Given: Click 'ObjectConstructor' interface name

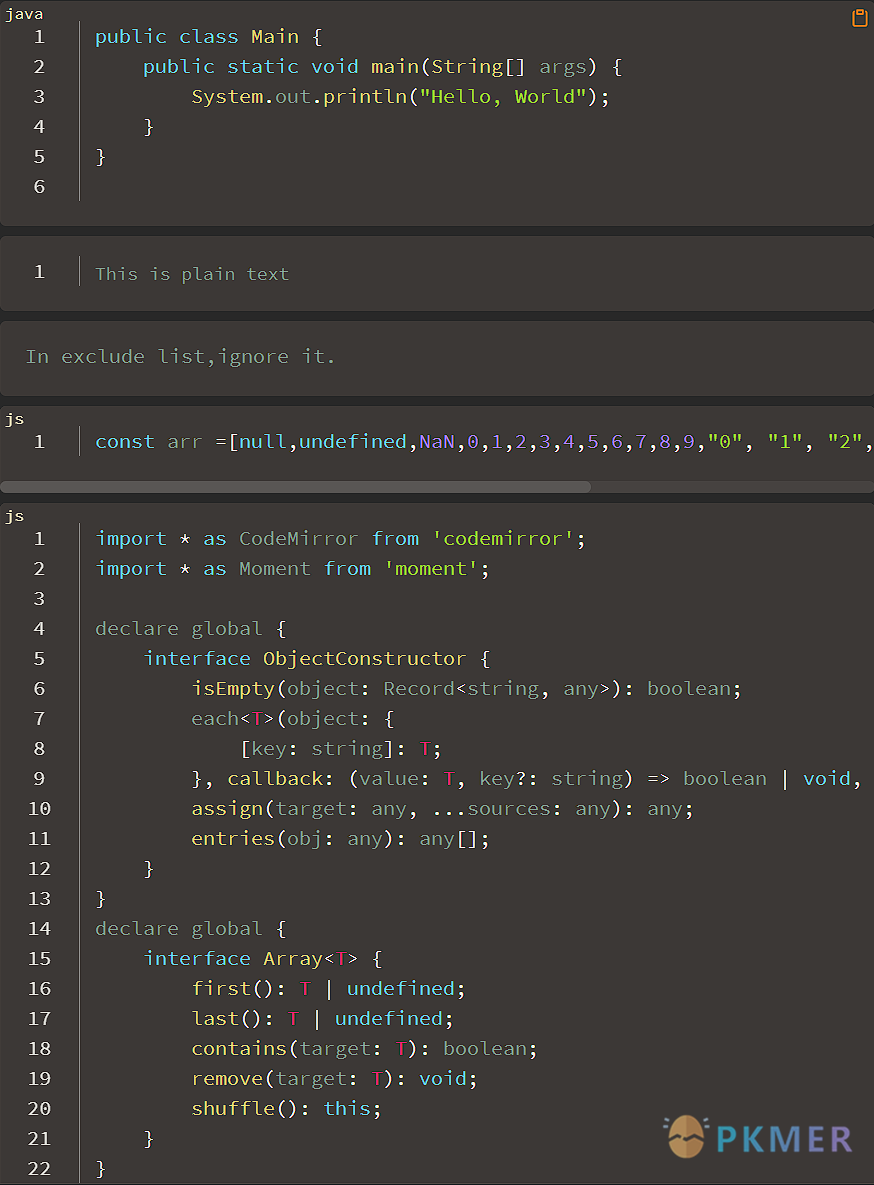Looking at the screenshot, I should [364, 659].
